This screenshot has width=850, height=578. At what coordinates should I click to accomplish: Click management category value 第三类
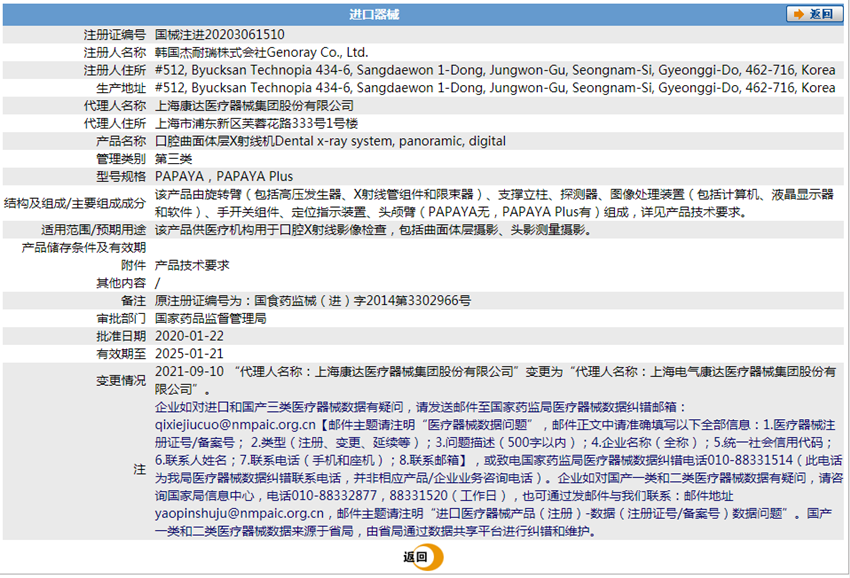click(173, 159)
